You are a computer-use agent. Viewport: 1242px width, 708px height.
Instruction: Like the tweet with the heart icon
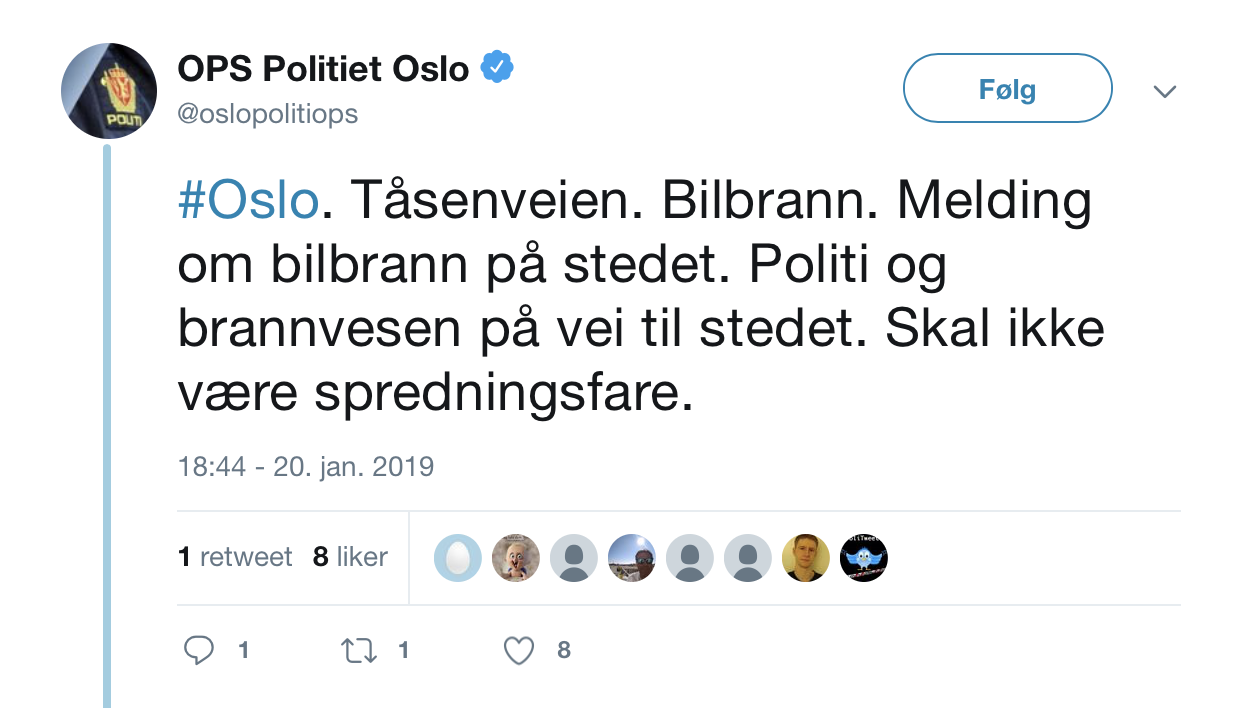518,651
